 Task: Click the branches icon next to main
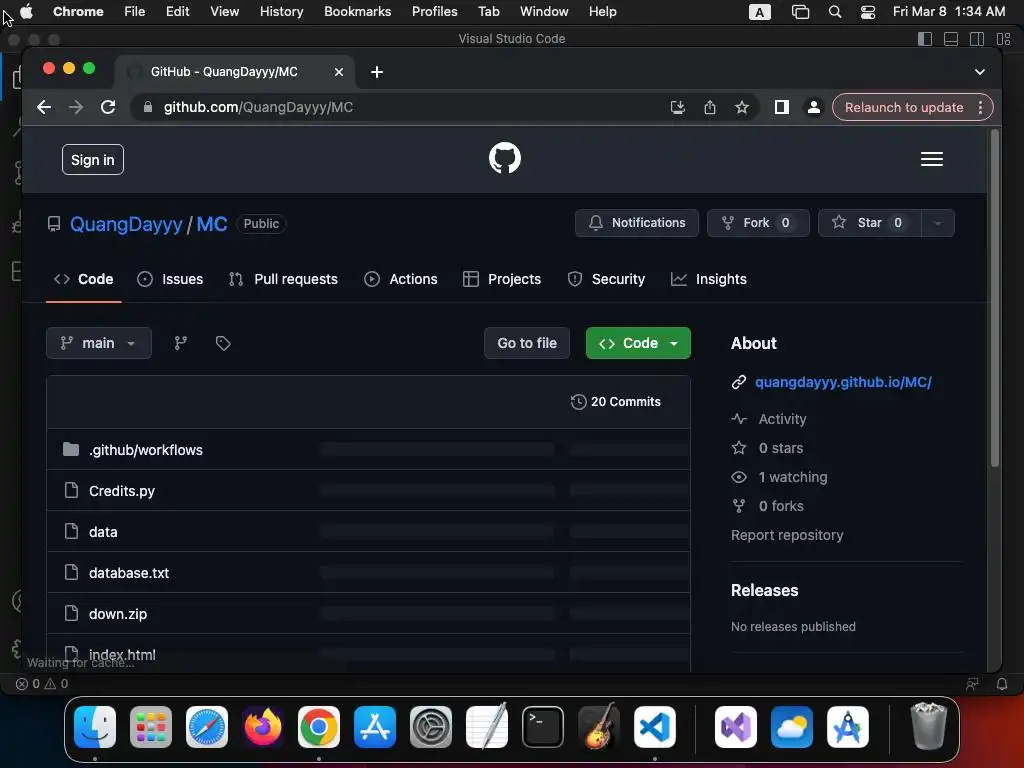click(x=181, y=343)
